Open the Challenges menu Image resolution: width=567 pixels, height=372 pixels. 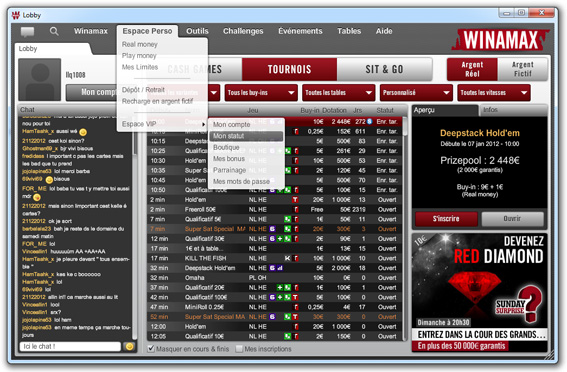coord(243,31)
